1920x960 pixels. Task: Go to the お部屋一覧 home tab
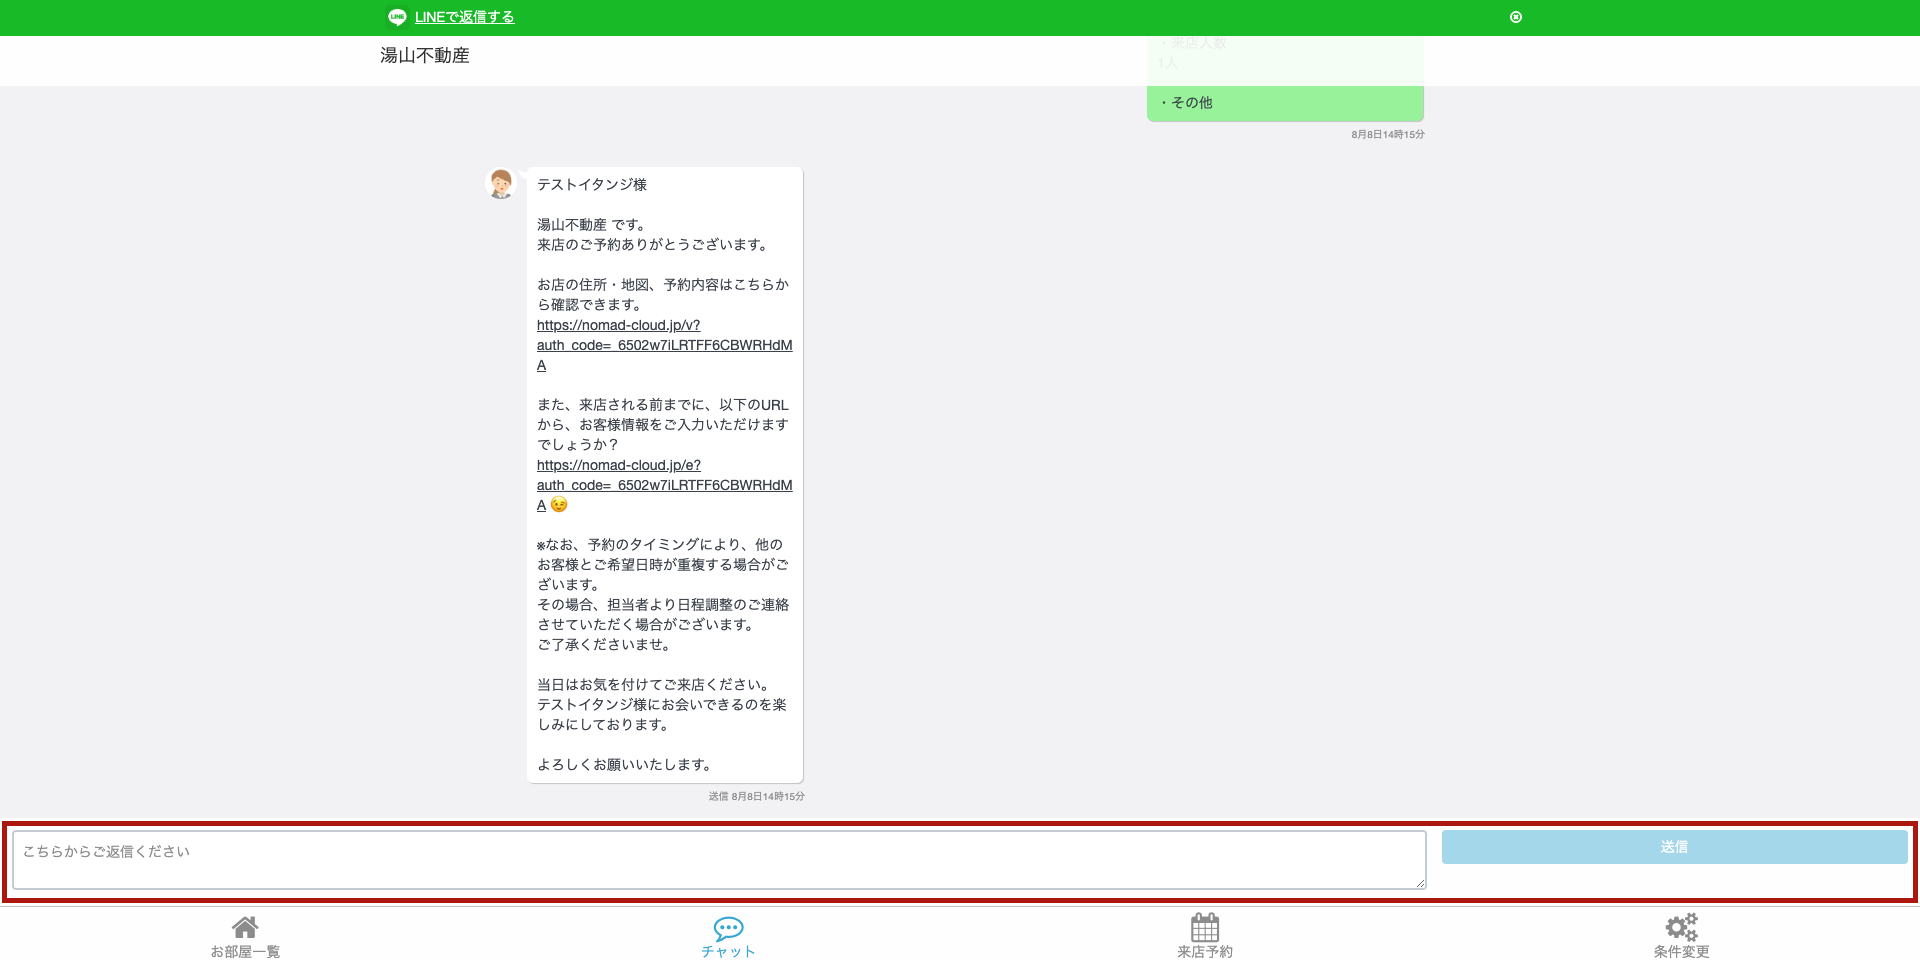pos(245,936)
